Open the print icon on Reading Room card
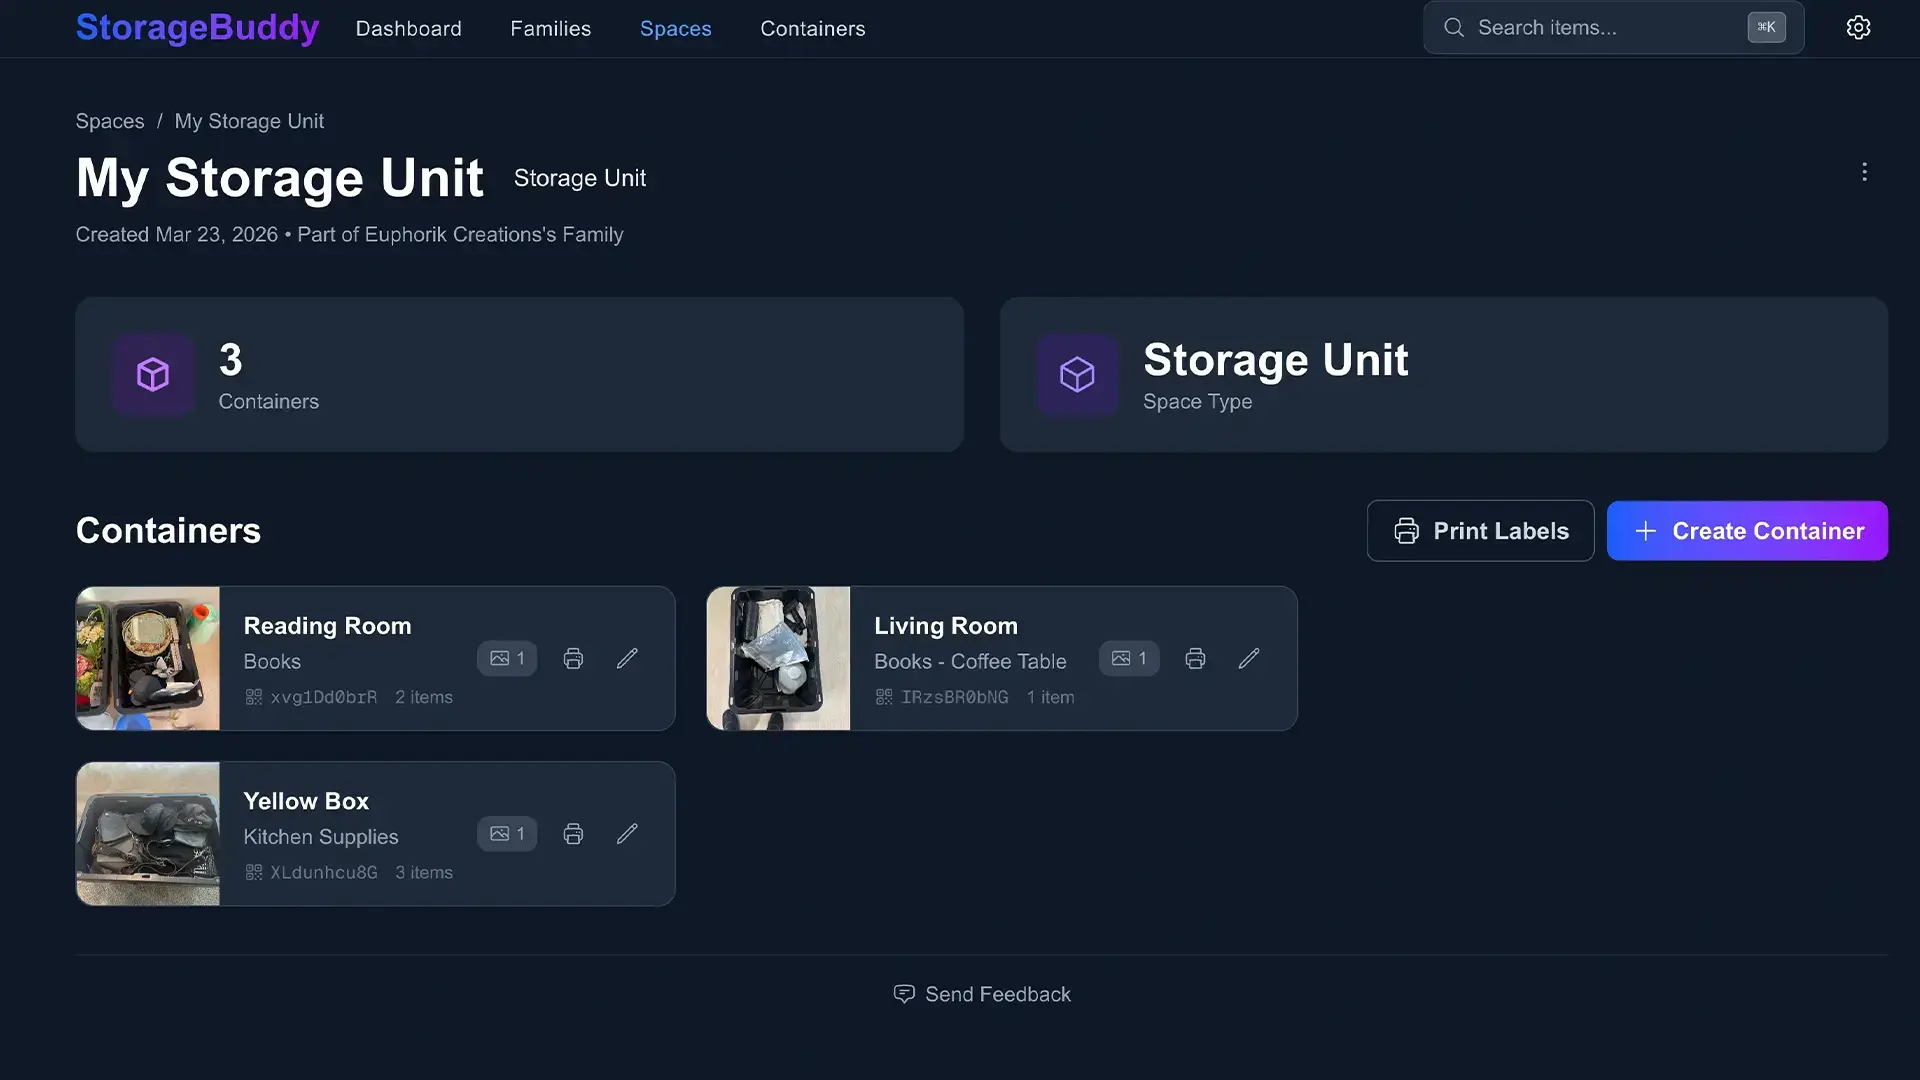The width and height of the screenshot is (1920, 1080). coord(573,658)
